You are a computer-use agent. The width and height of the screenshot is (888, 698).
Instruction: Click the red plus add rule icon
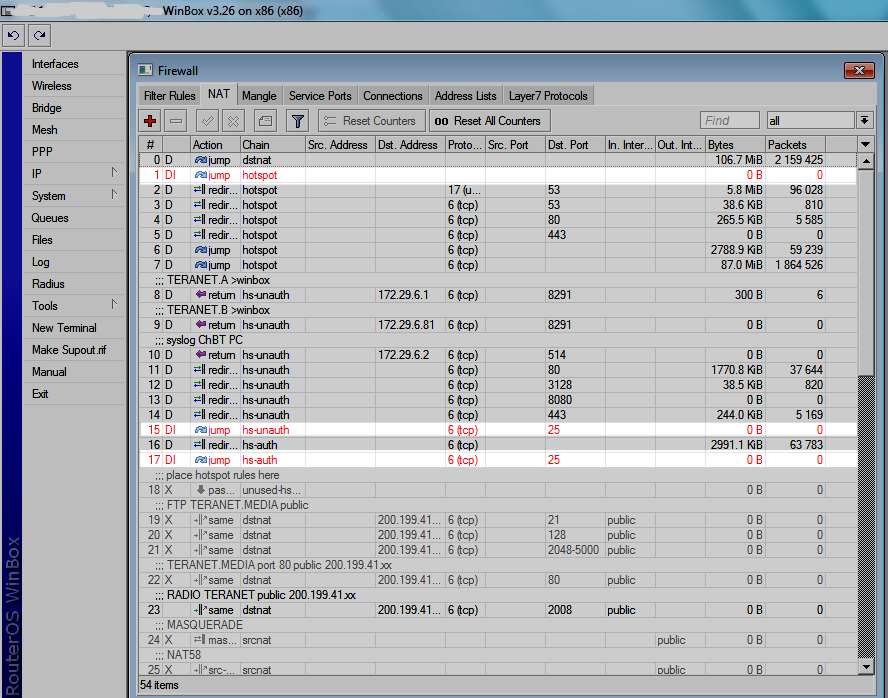click(150, 121)
